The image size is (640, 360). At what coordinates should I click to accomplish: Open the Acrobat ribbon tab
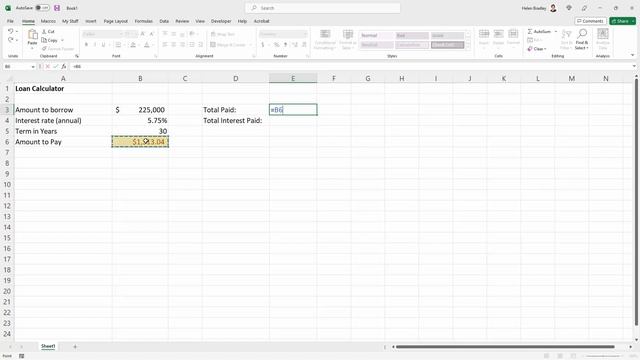261,21
